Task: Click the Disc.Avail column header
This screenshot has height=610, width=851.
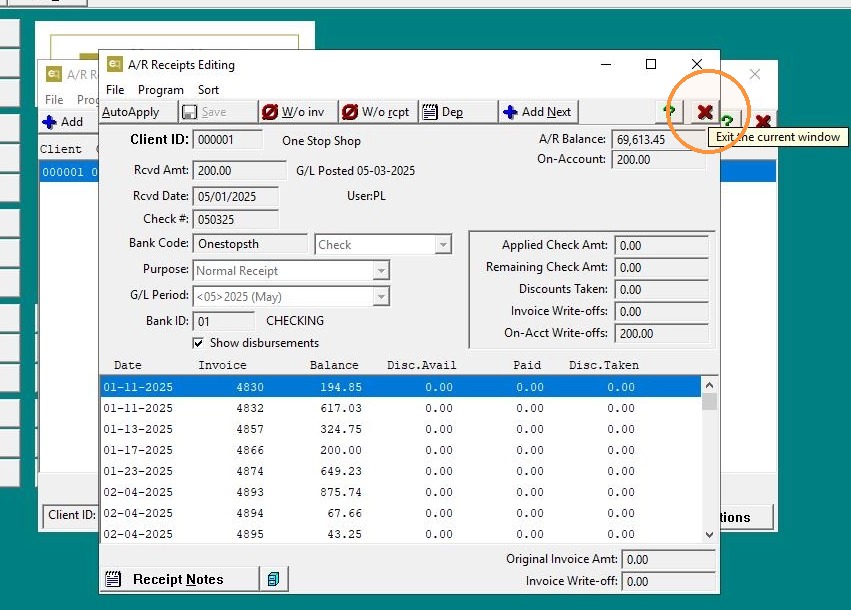Action: 422,365
